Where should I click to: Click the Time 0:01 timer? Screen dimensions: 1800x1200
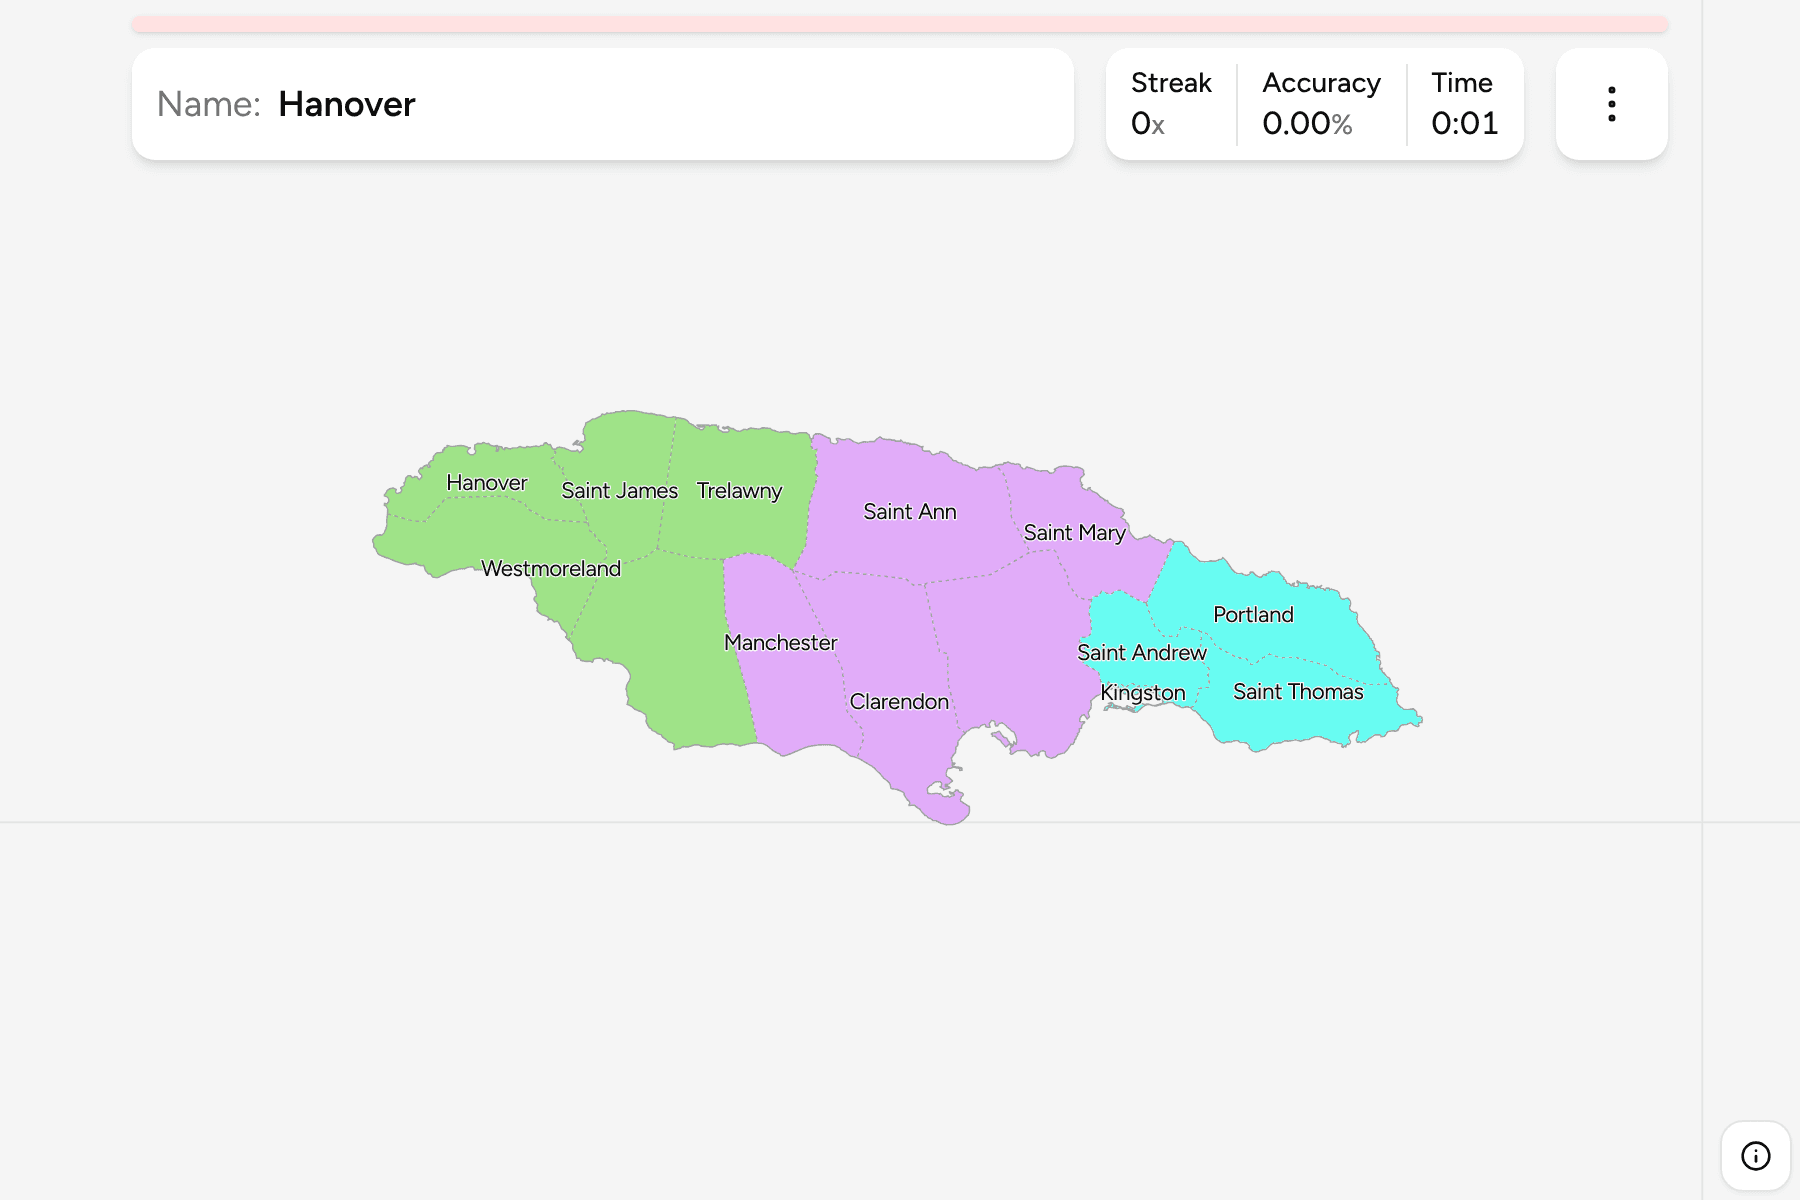[x=1464, y=104]
